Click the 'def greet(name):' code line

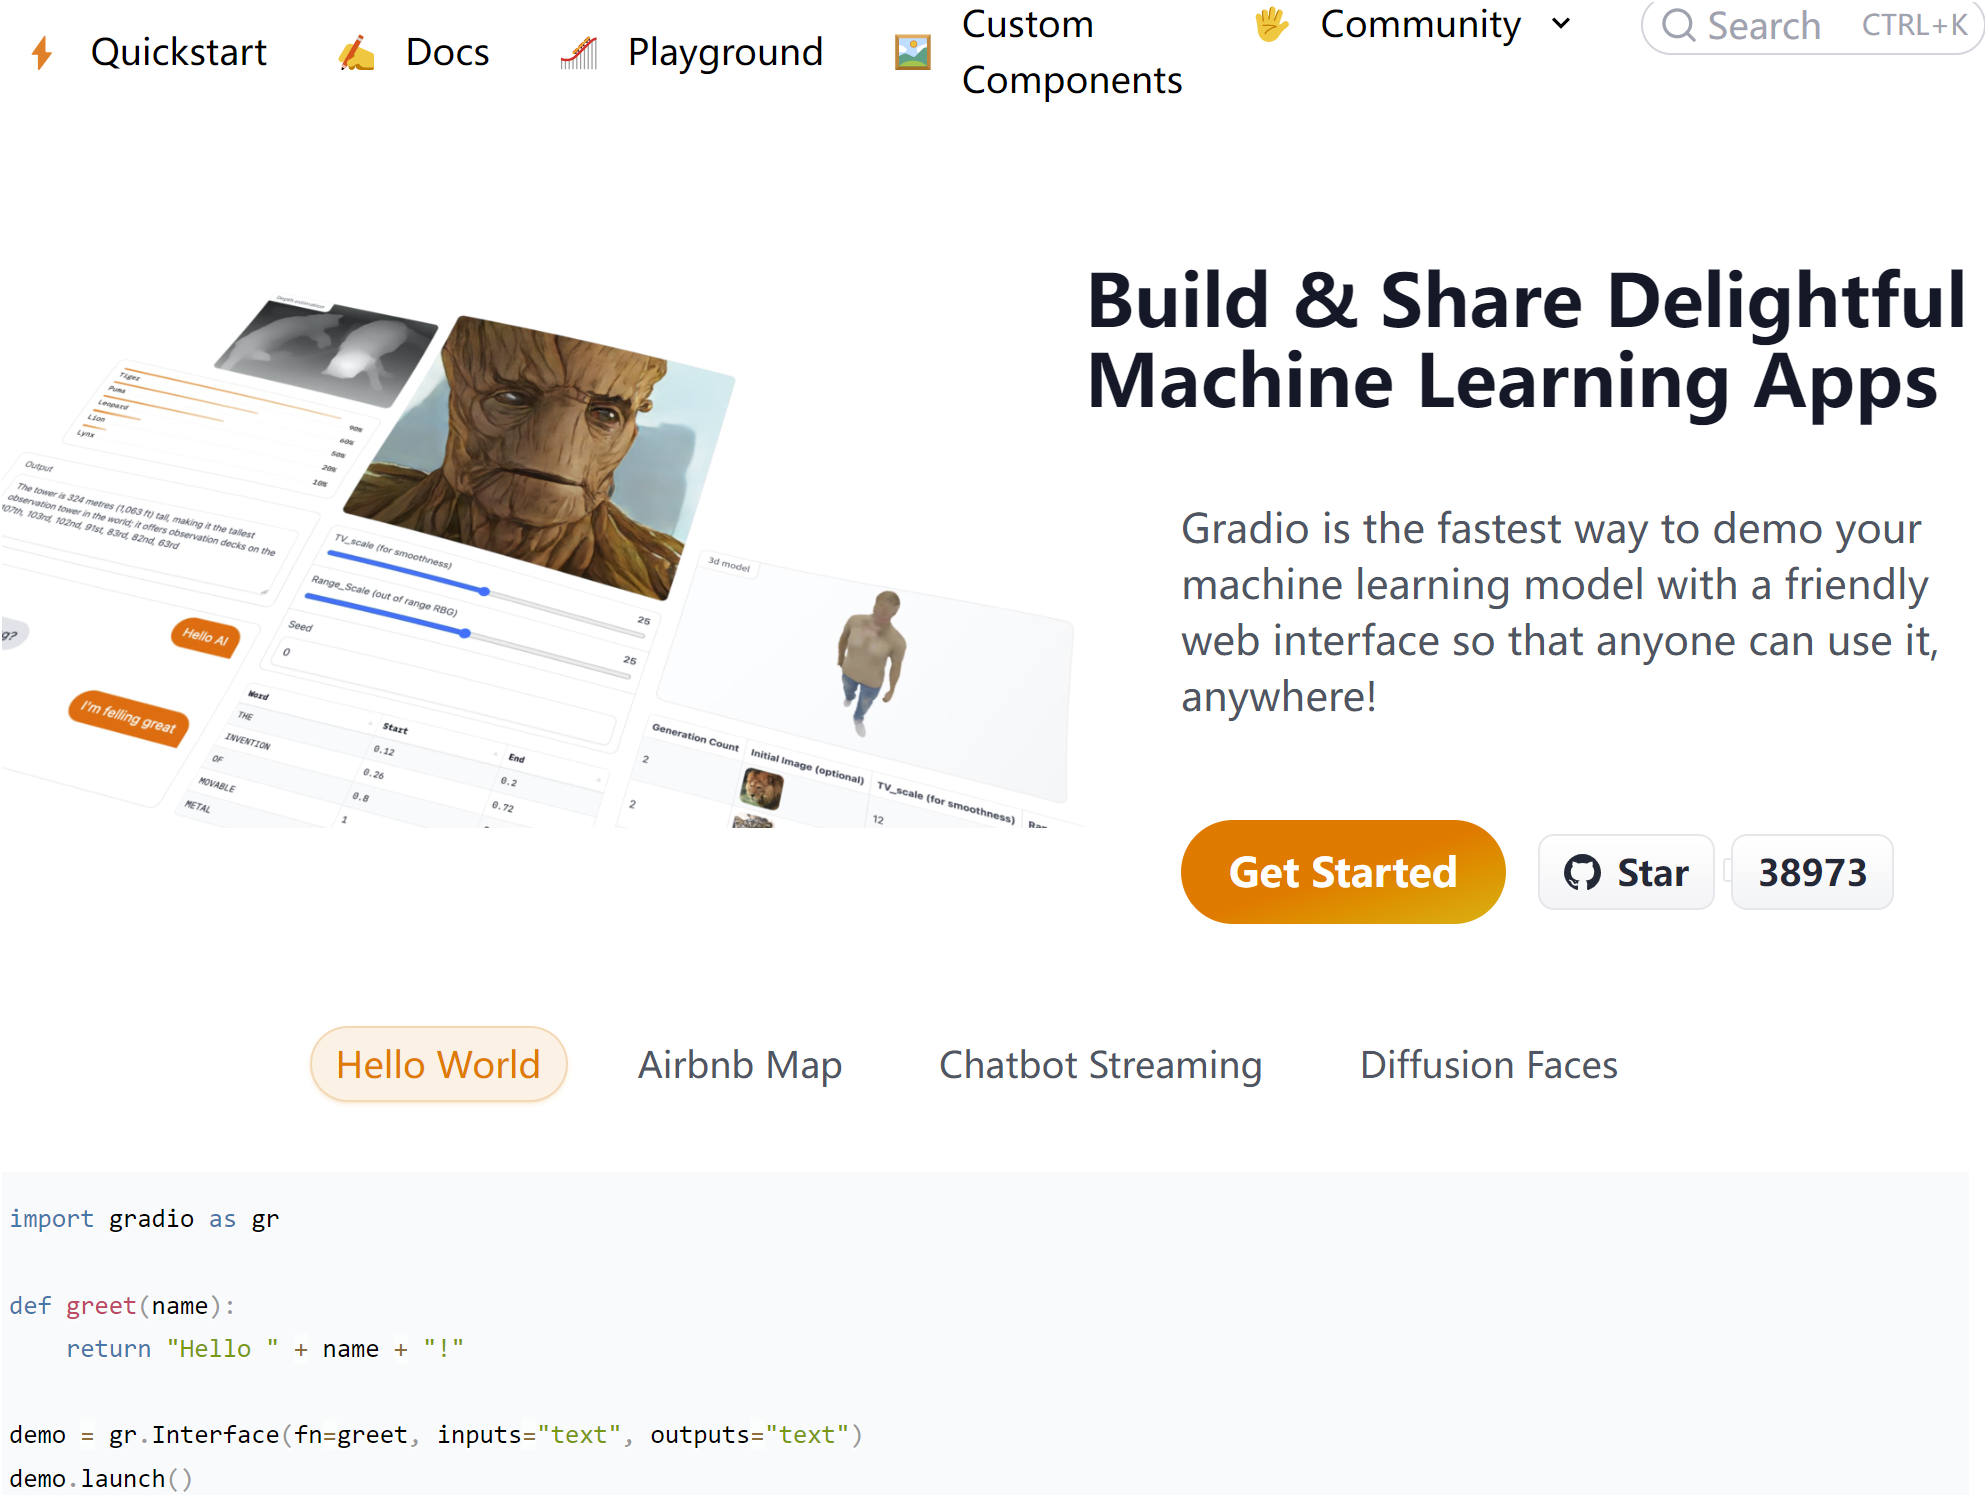[x=122, y=1306]
